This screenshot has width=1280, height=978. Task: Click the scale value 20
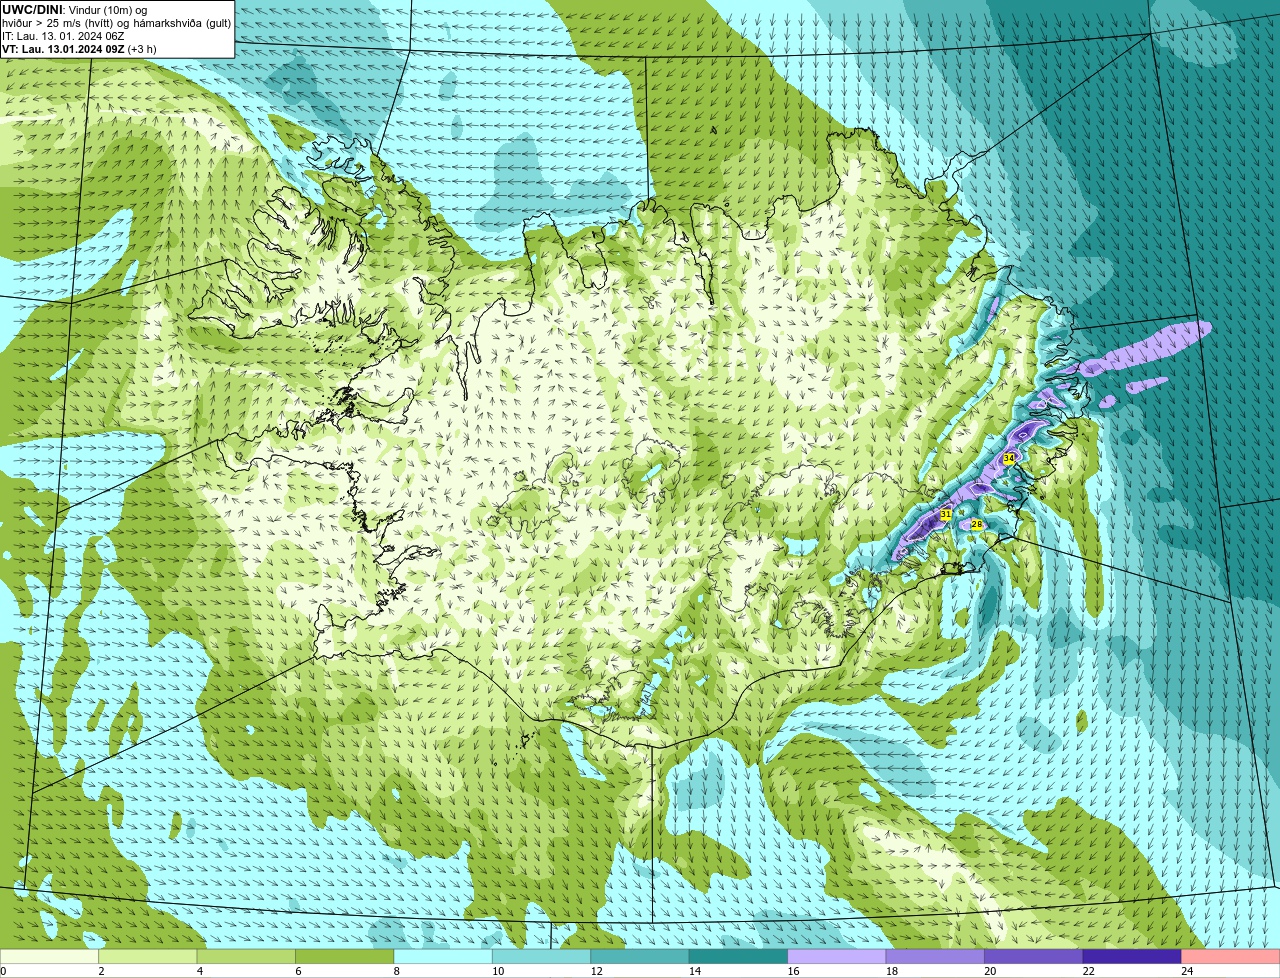point(990,971)
